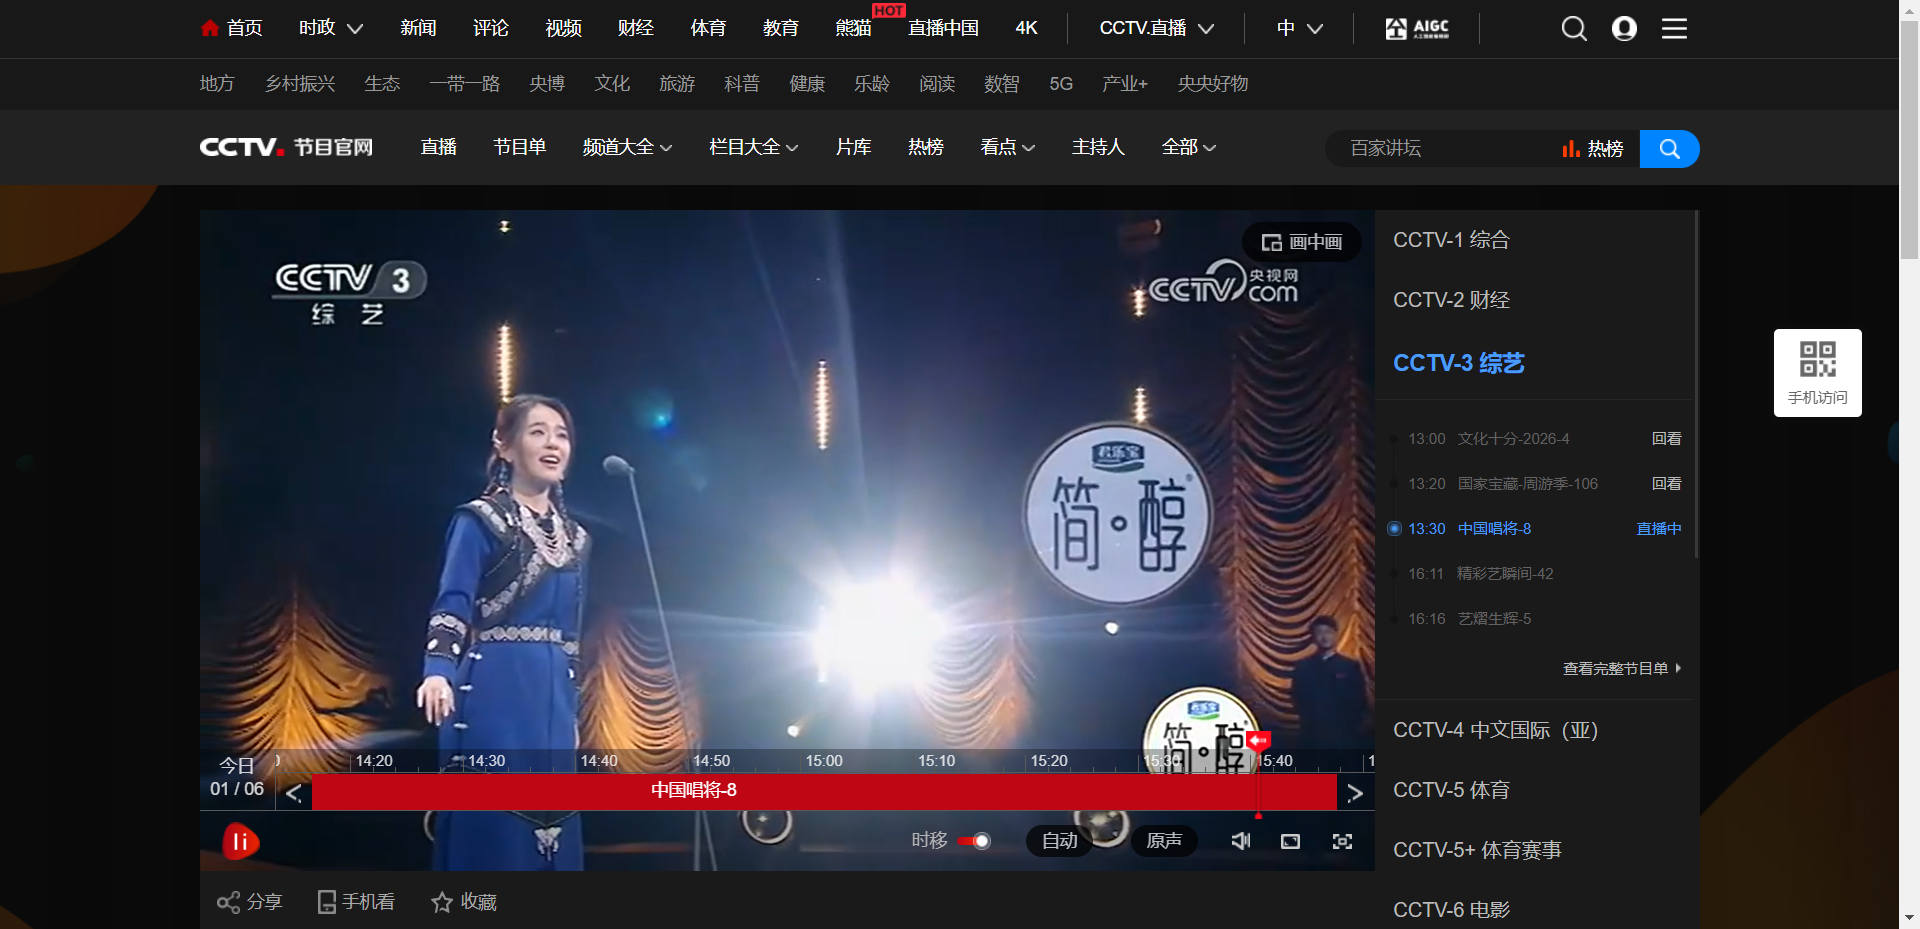The height and width of the screenshot is (929, 1920).
Task: Open the 体育 top navigation item
Action: point(708,29)
